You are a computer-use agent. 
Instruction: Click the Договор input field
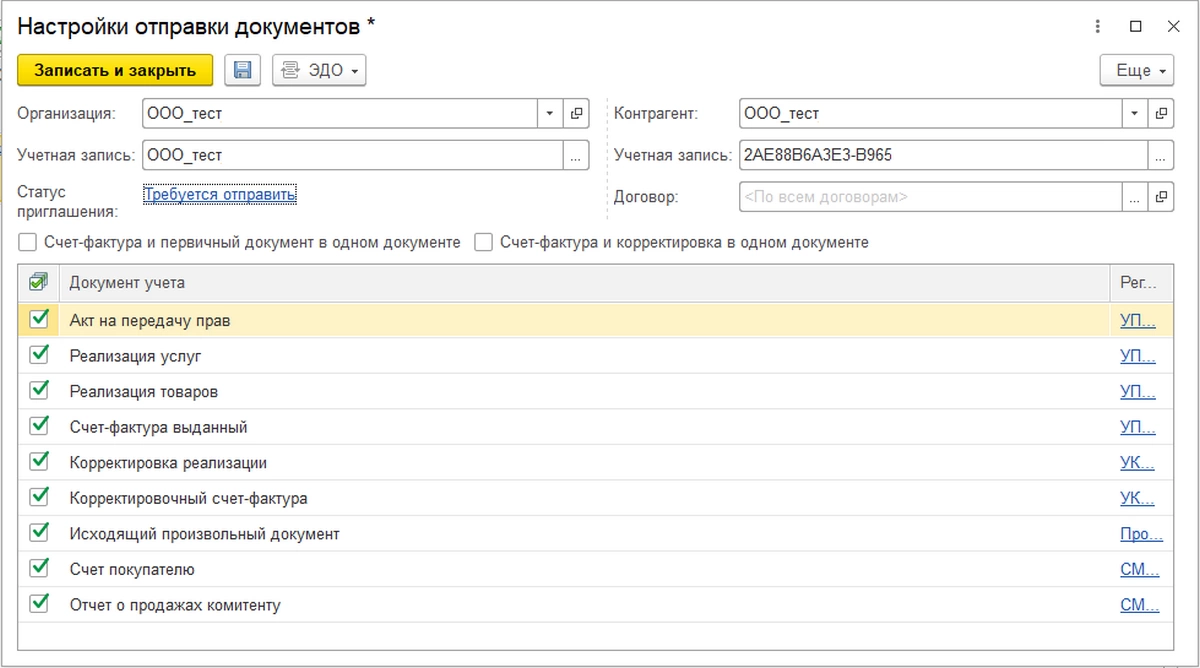pyautogui.click(x=930, y=197)
